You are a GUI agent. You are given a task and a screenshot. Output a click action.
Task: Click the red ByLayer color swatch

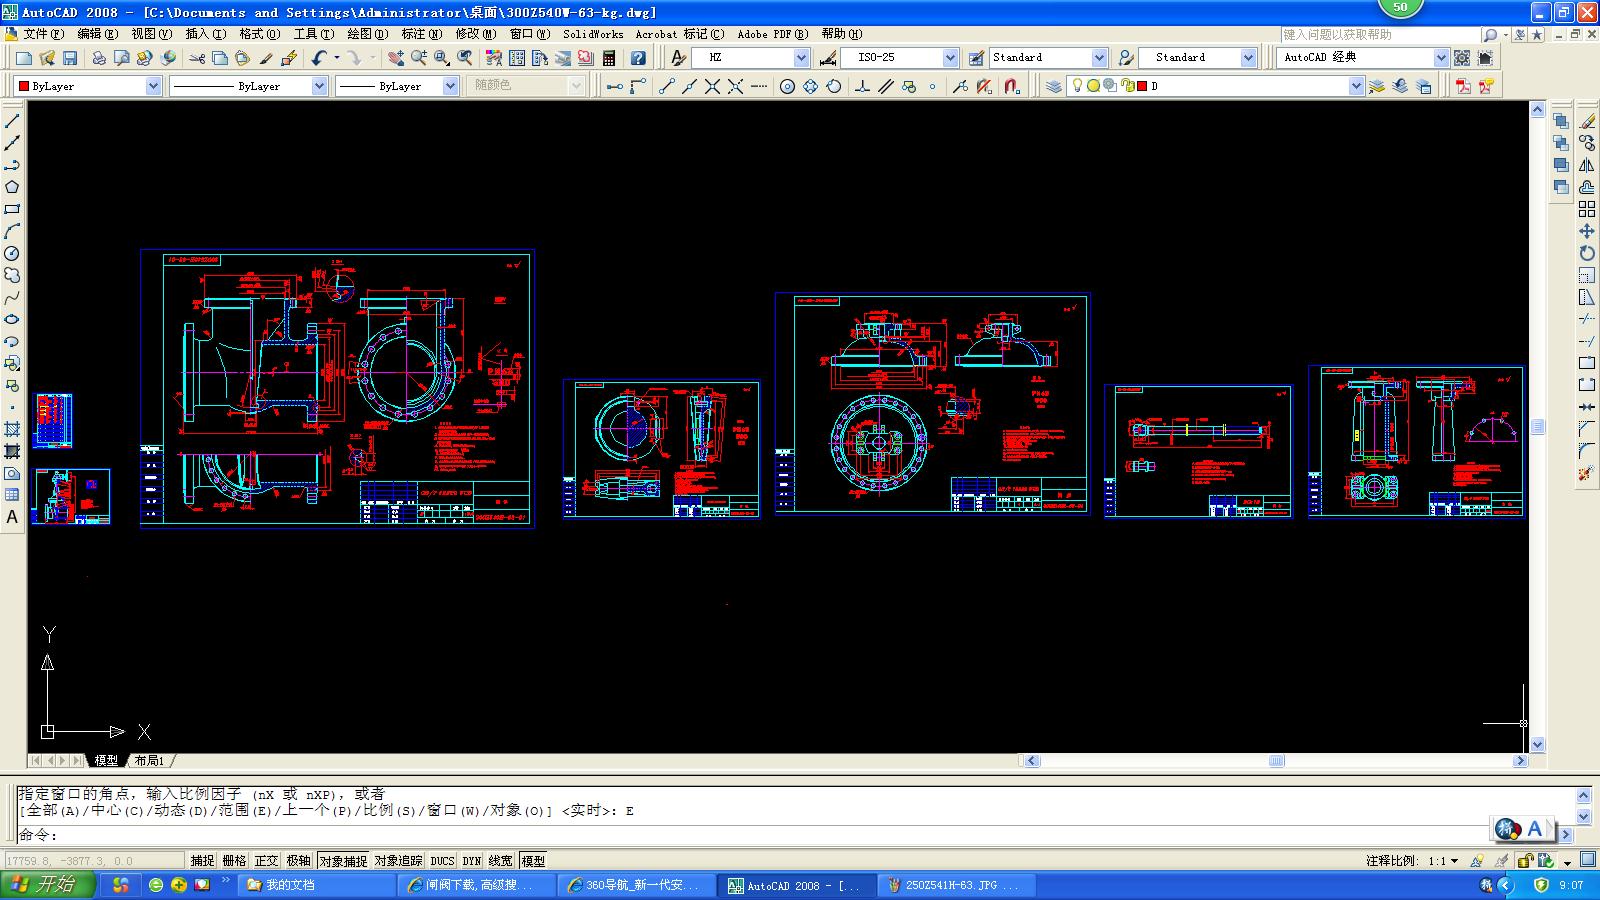[x=22, y=86]
